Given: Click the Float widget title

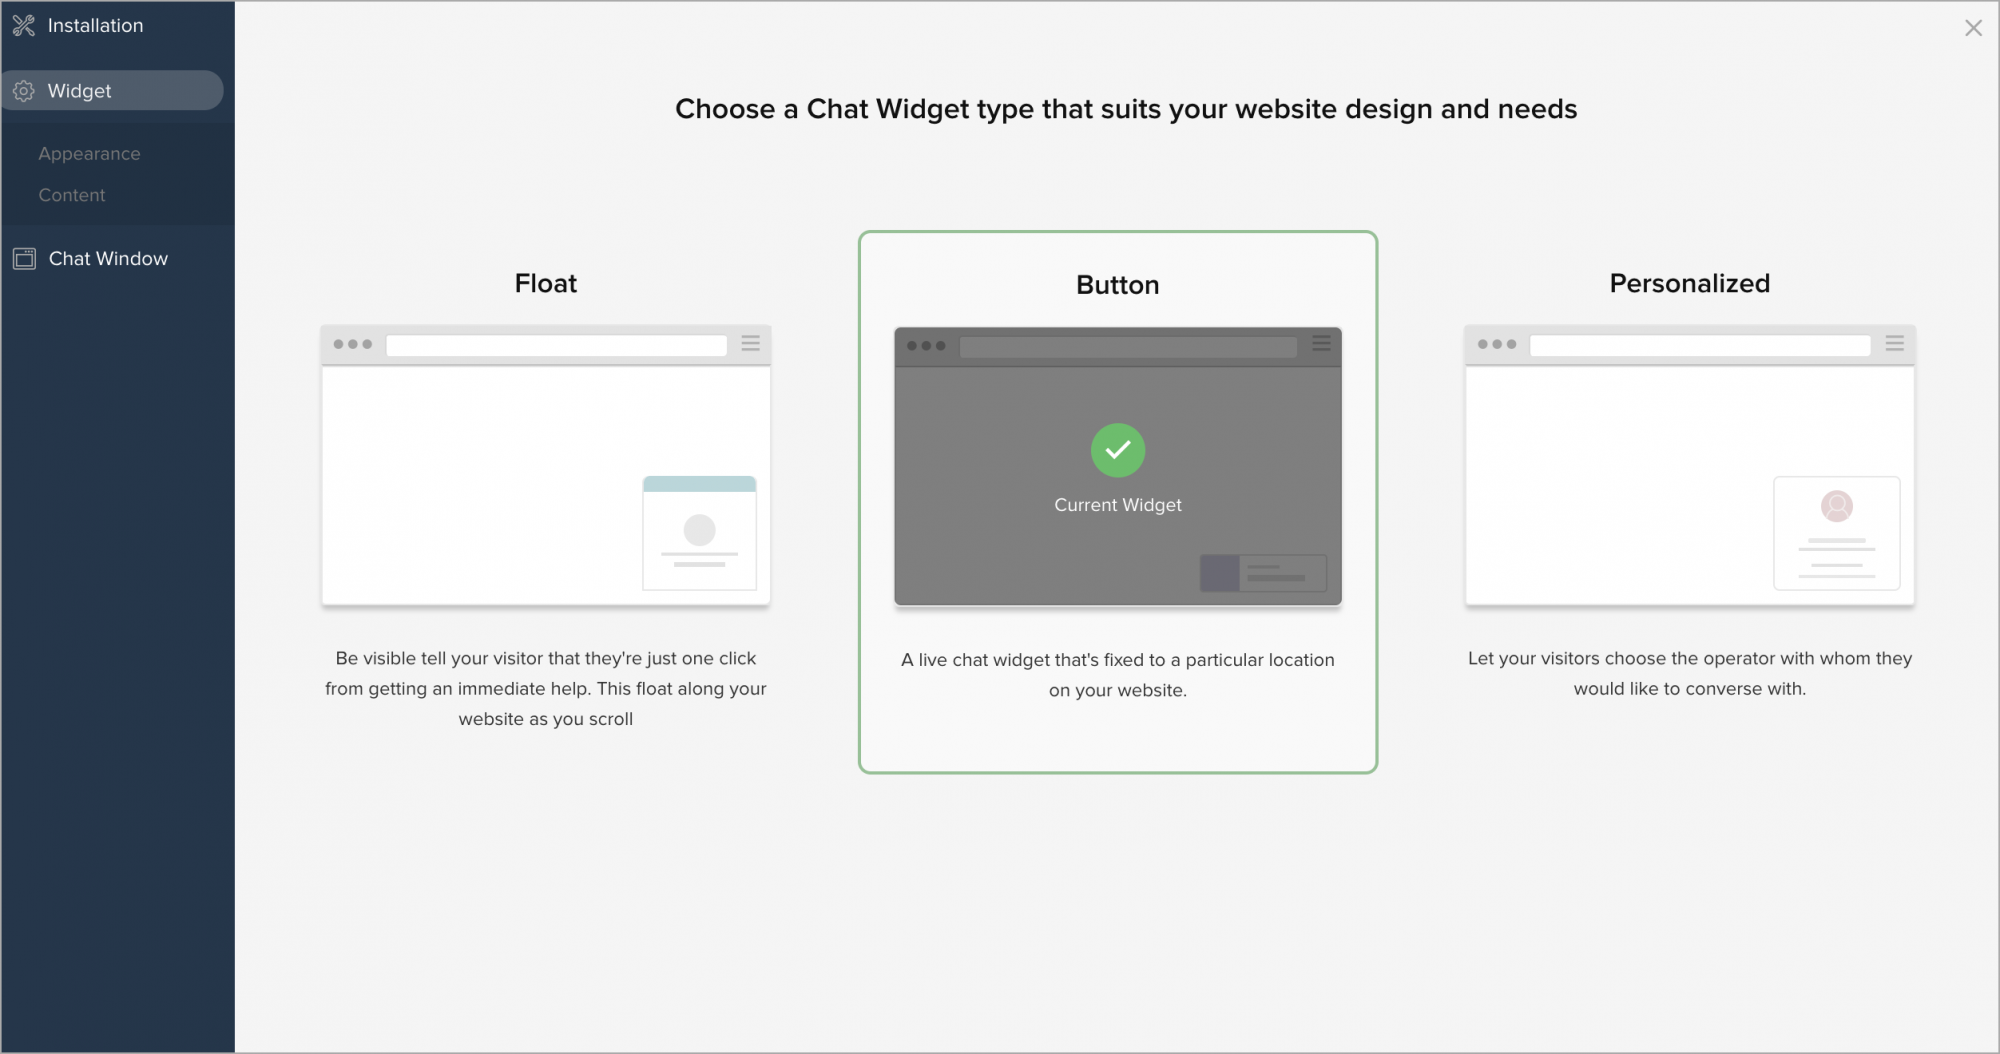Looking at the screenshot, I should pyautogui.click(x=546, y=283).
